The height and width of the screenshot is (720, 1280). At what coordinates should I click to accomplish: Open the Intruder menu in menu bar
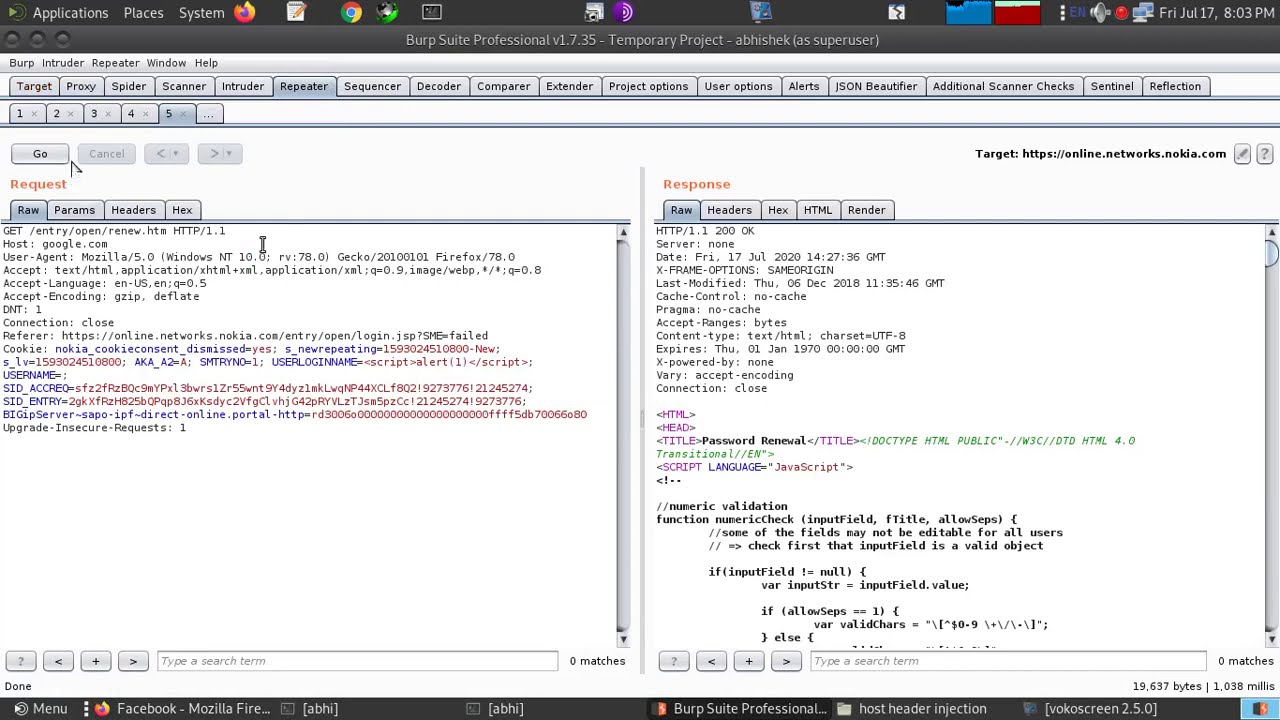pos(63,63)
